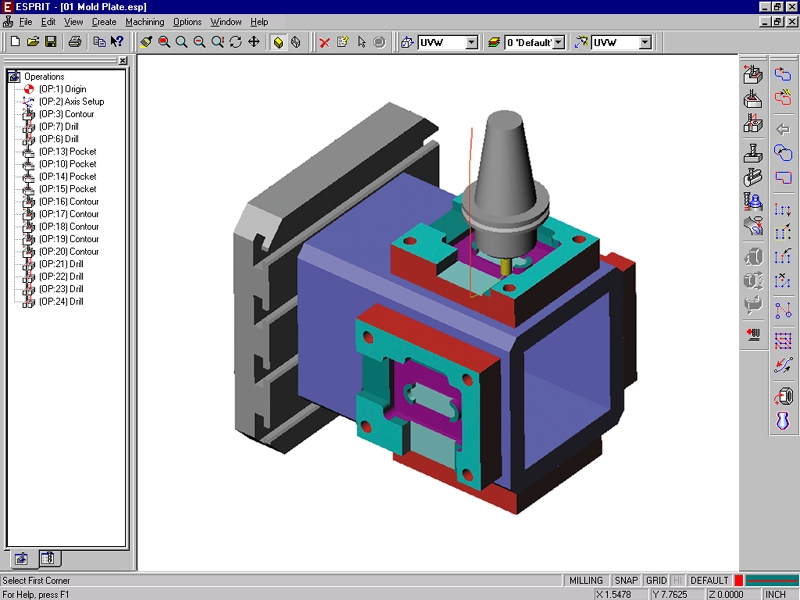Image resolution: width=800 pixels, height=600 pixels.
Task: Open an existing file with folder icon
Action: (32, 42)
